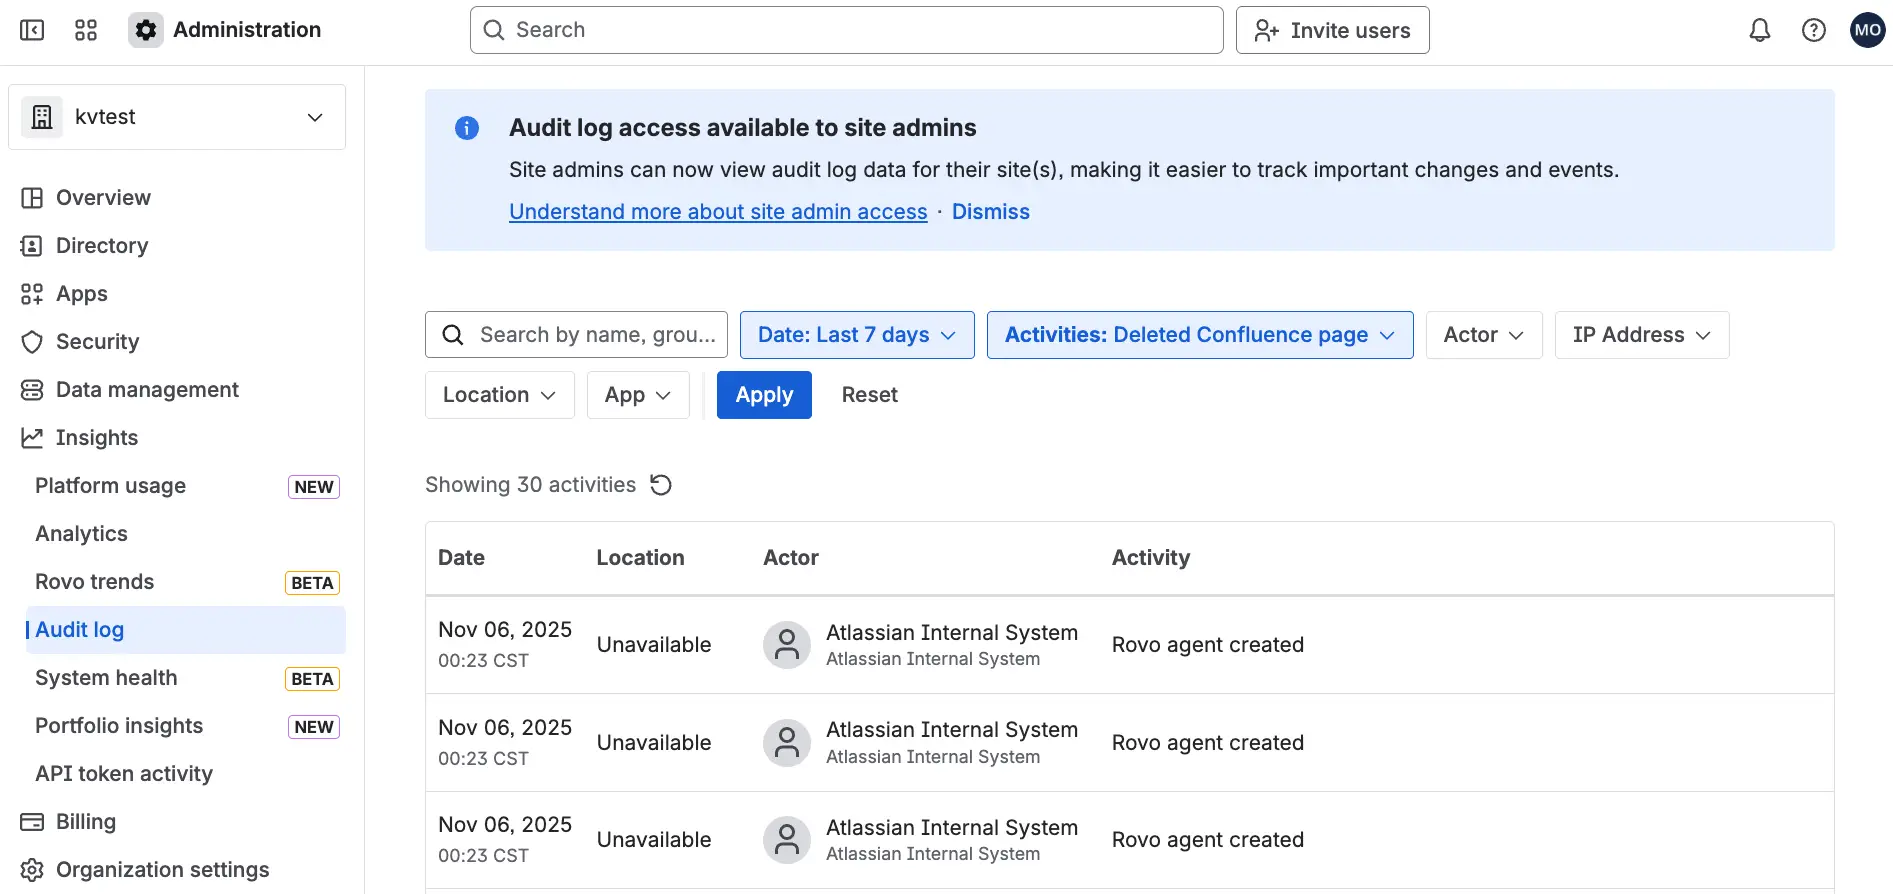Open notifications bell icon
Viewport: 1893px width, 894px height.
[1760, 30]
